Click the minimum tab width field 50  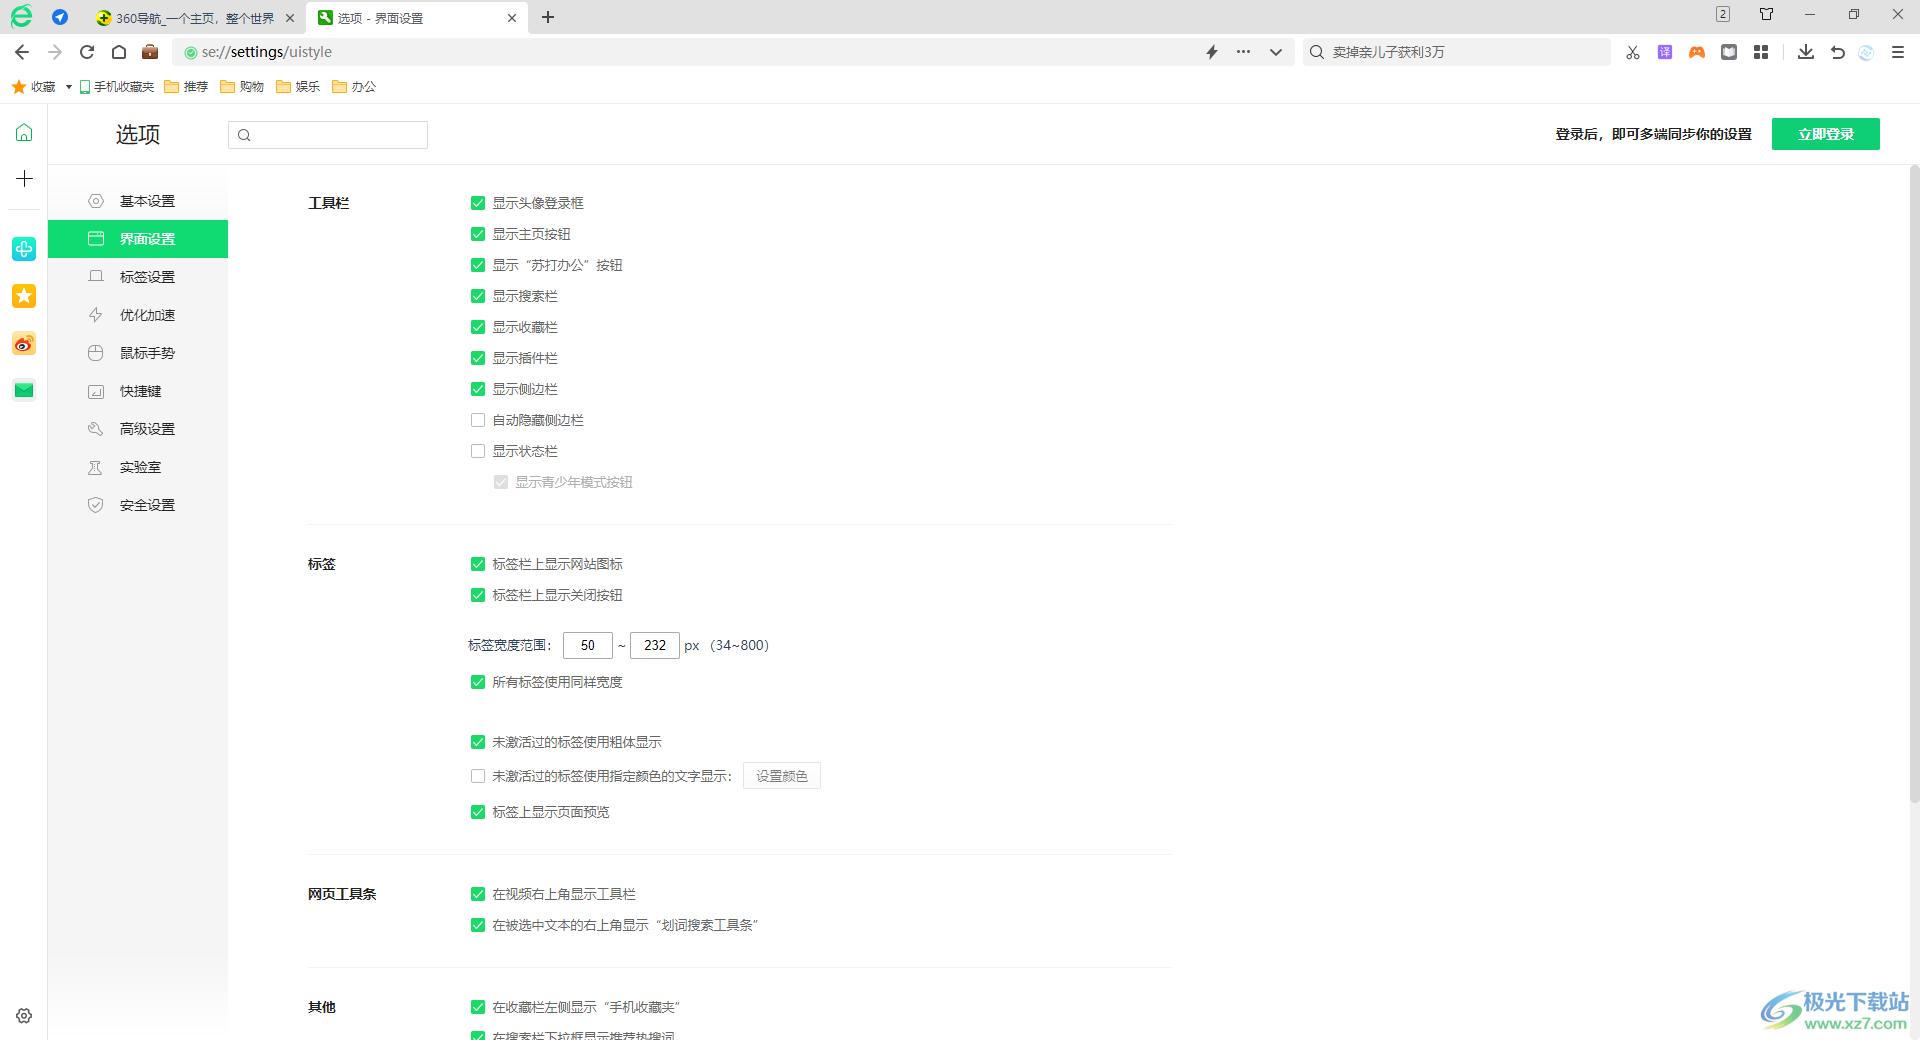588,645
